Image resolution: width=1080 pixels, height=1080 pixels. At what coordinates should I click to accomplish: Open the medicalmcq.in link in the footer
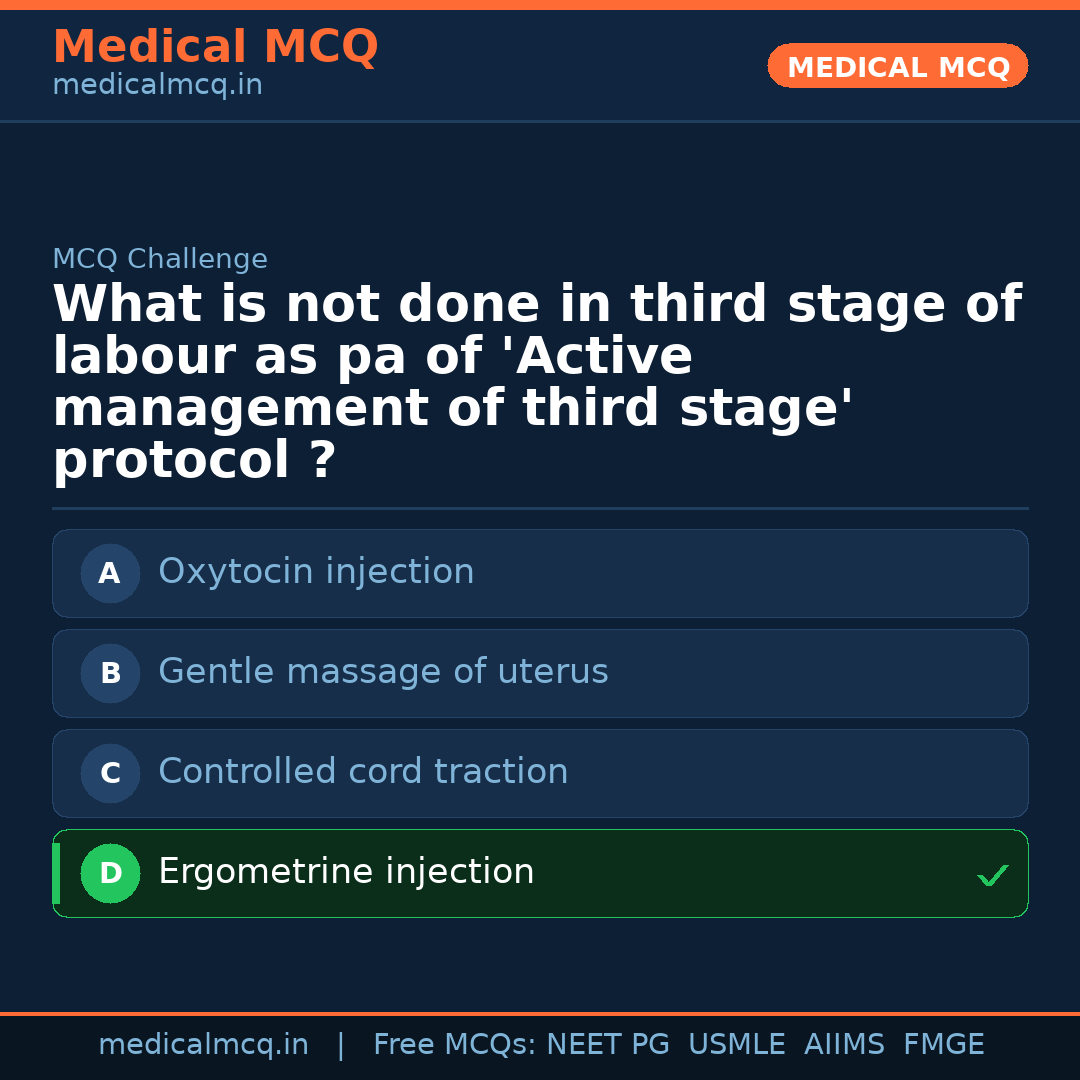(x=203, y=1045)
